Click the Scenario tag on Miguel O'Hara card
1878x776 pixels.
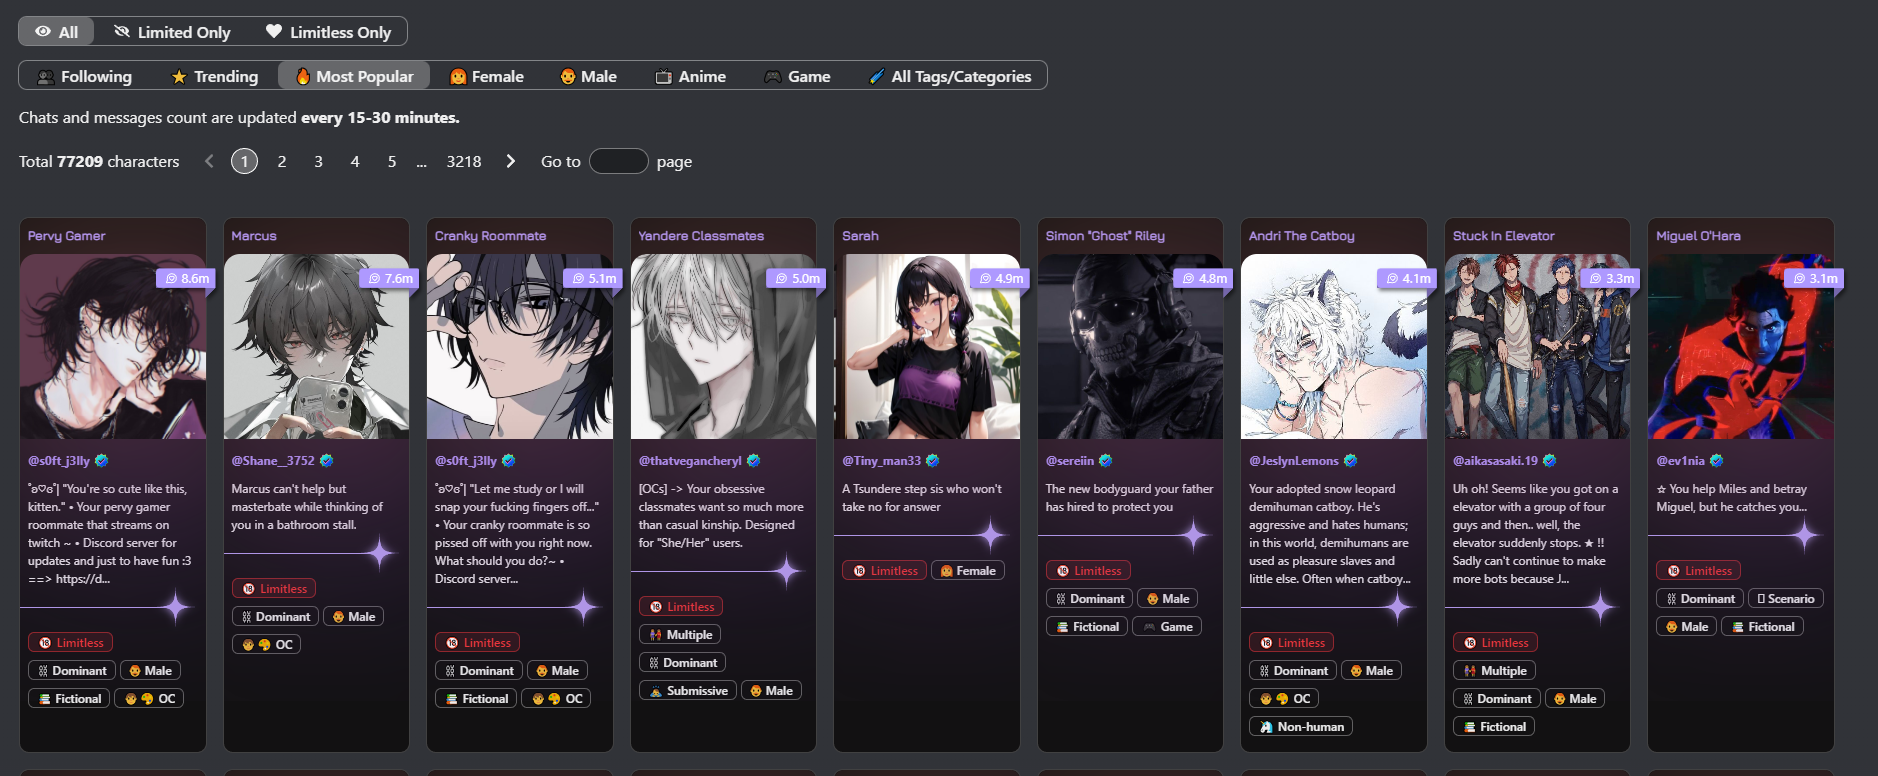(1786, 599)
